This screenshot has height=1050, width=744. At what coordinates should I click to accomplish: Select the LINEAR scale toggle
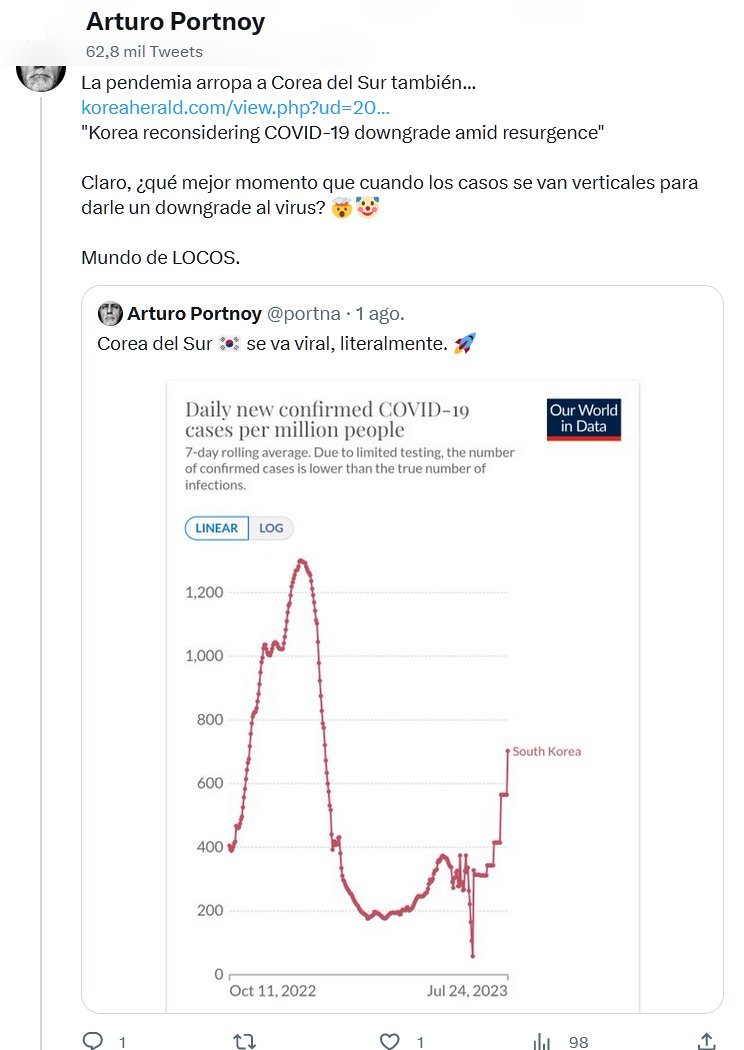click(217, 528)
